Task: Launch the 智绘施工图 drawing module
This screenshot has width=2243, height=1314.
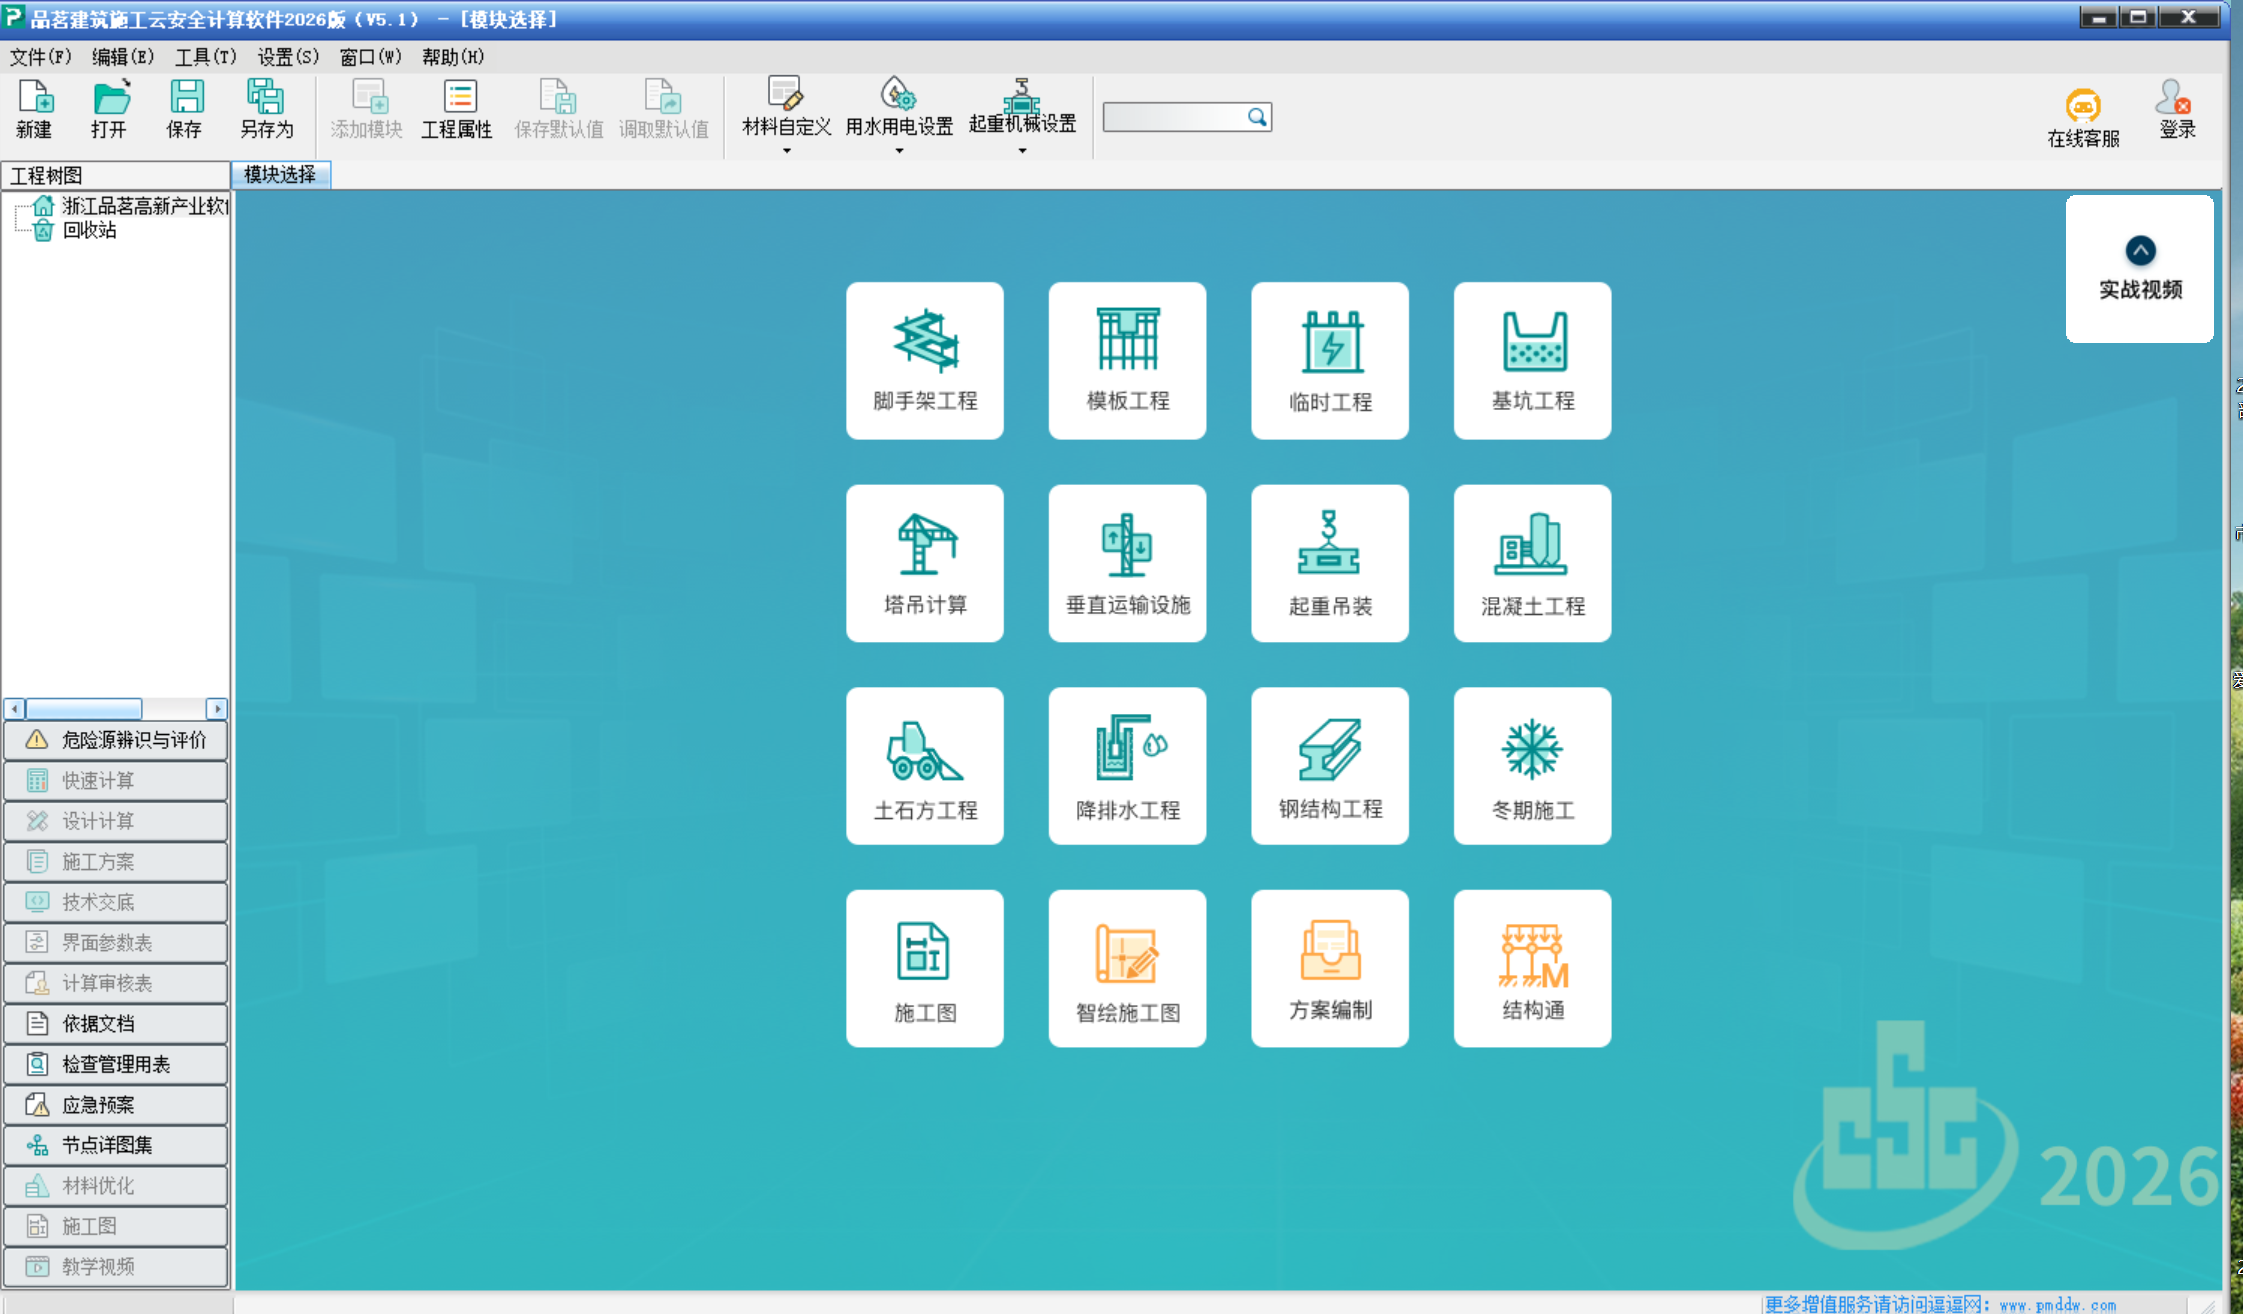Action: 1127,968
